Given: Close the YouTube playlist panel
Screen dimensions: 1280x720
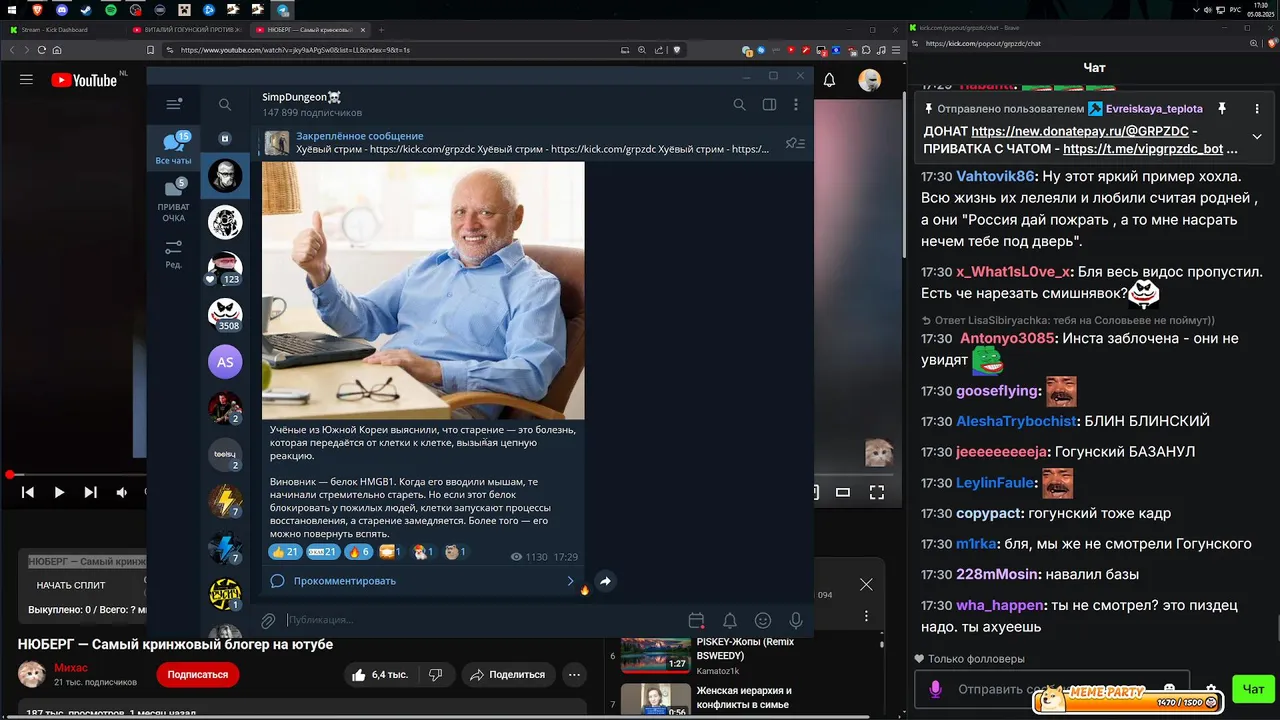Looking at the screenshot, I should point(866,584).
